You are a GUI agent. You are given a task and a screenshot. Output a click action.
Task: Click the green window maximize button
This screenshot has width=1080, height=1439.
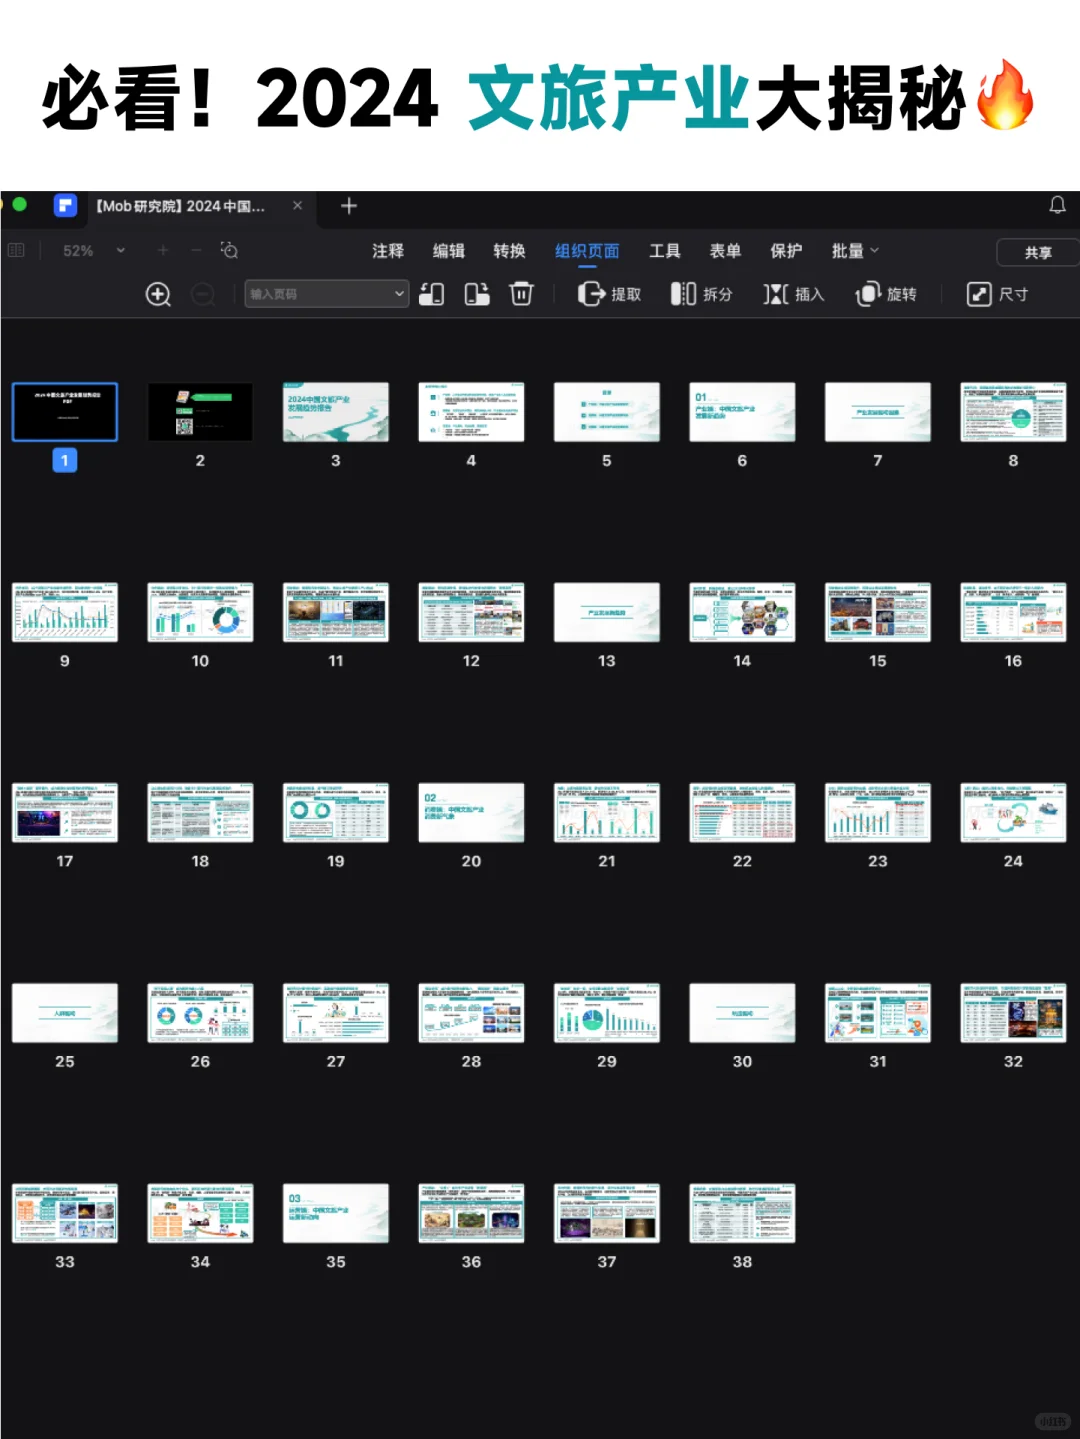click(x=19, y=204)
